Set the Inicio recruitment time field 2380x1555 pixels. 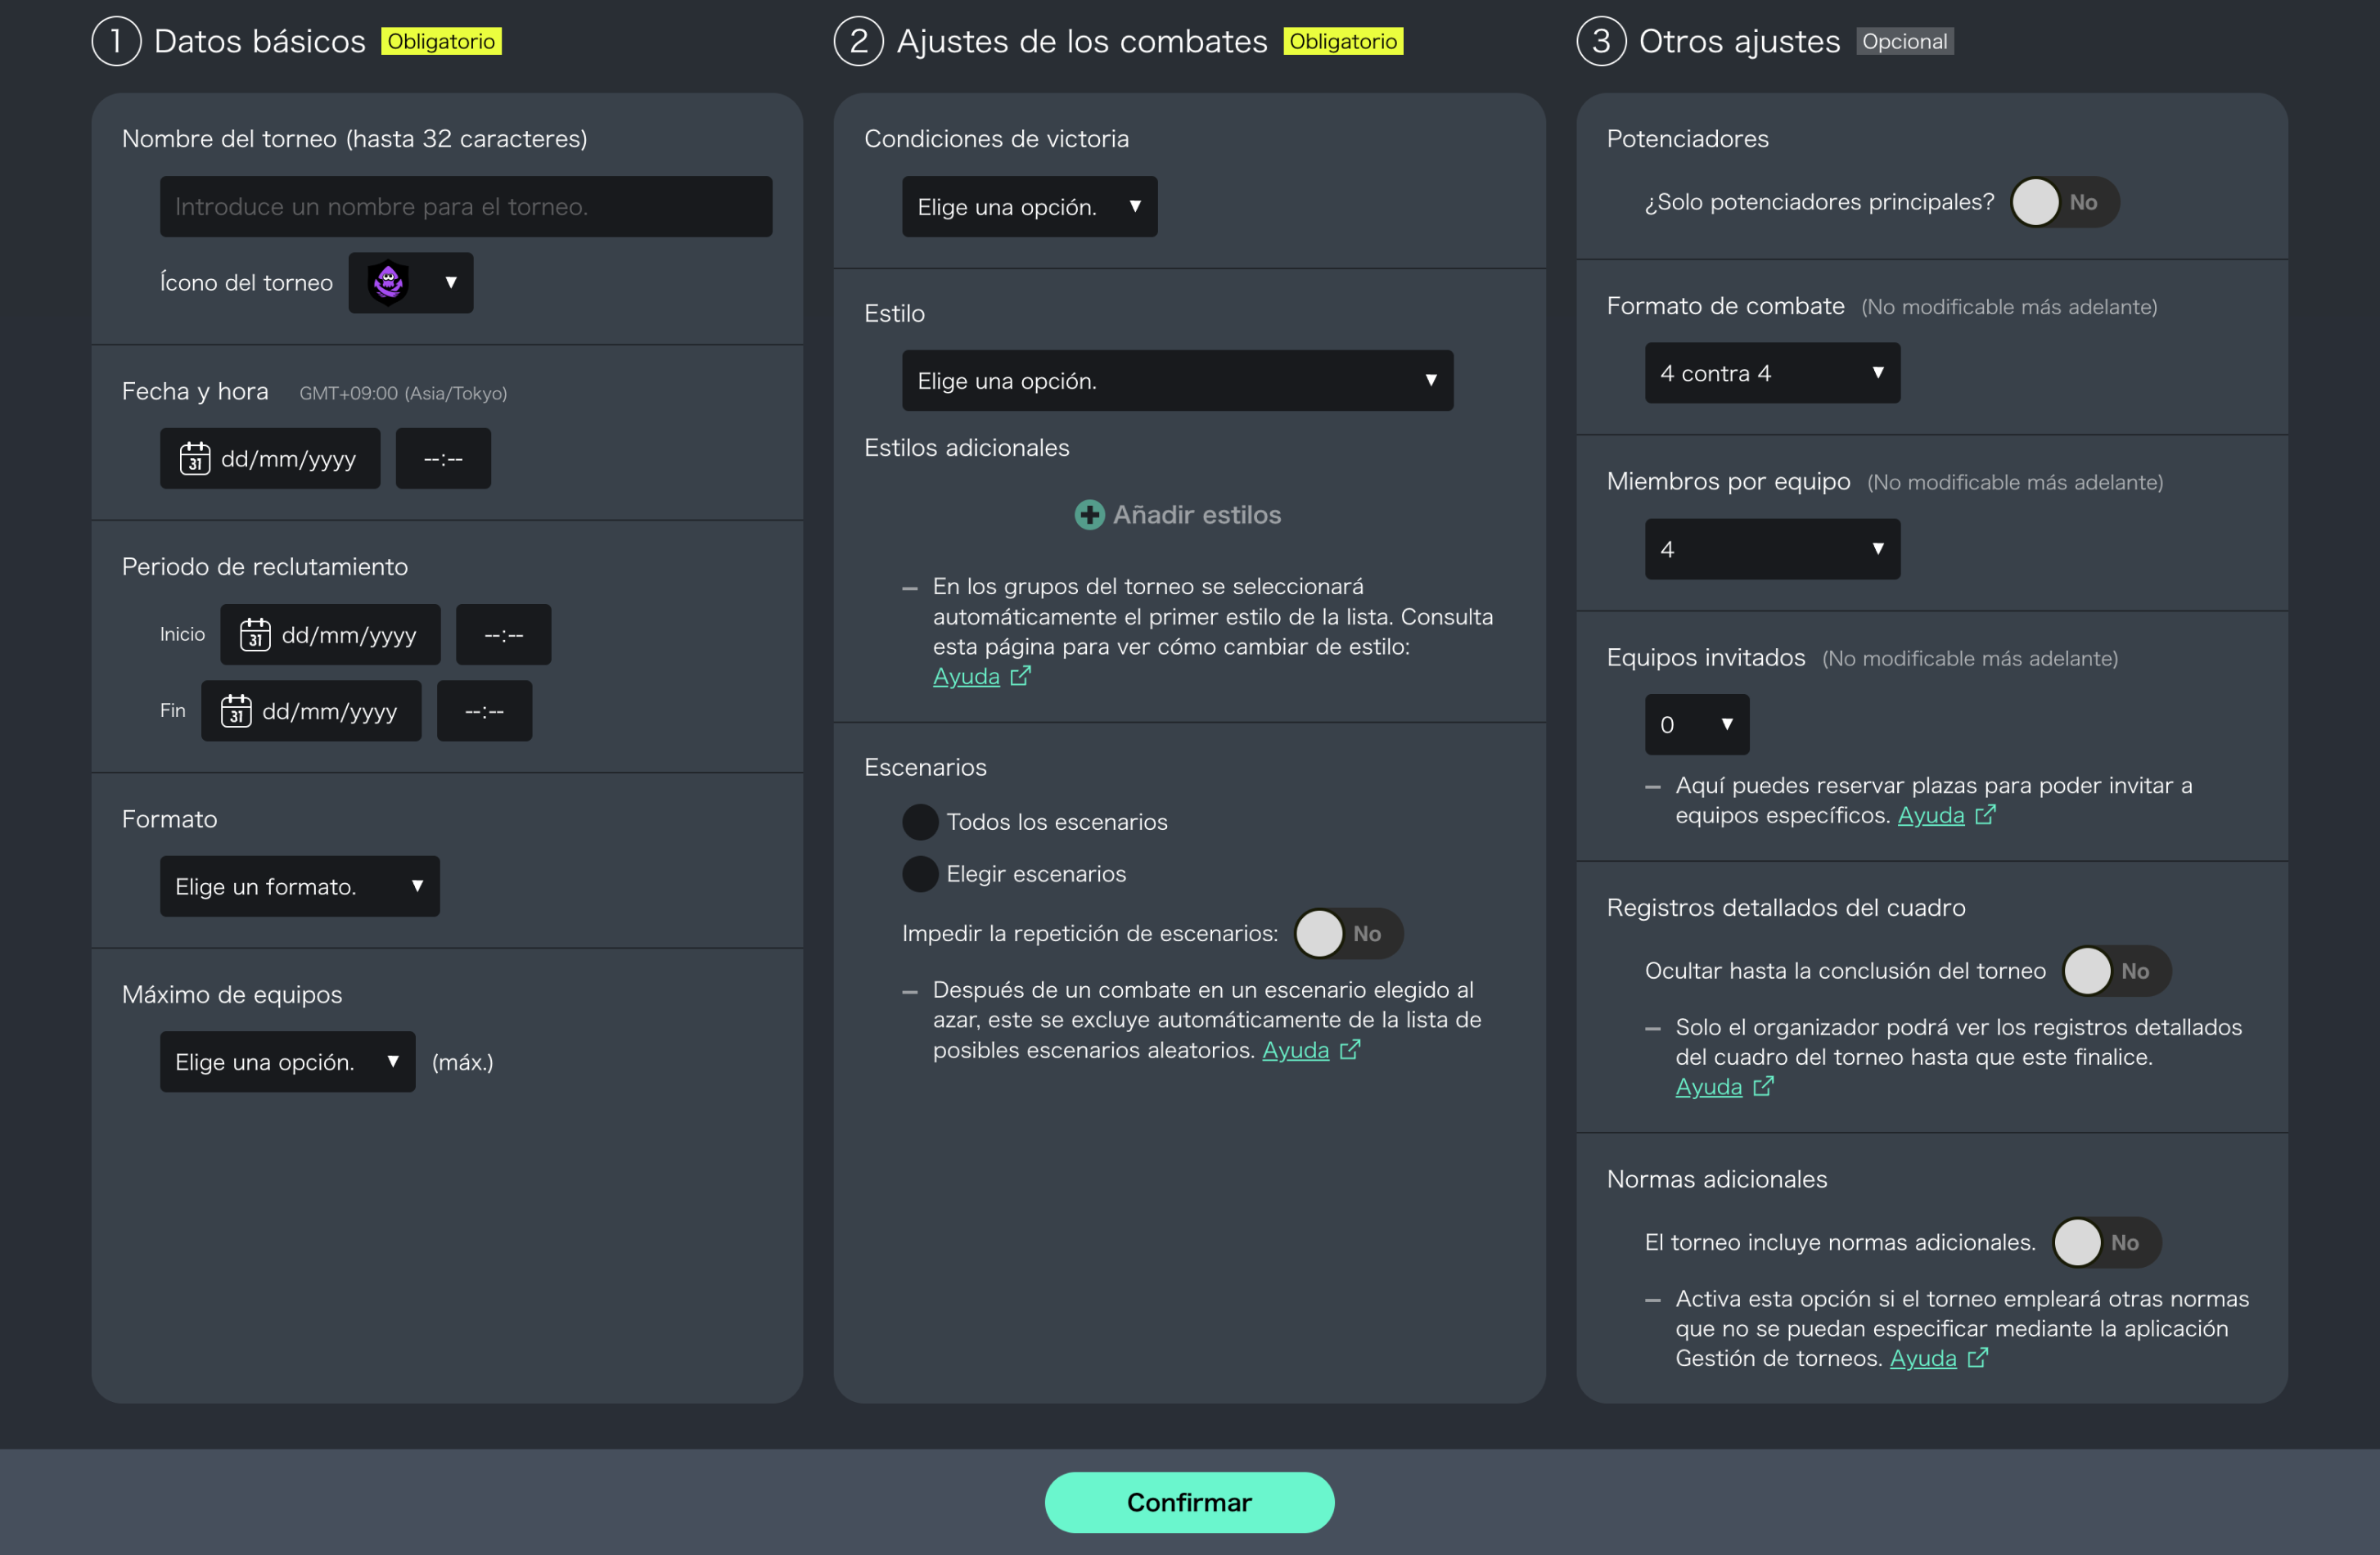click(x=503, y=634)
